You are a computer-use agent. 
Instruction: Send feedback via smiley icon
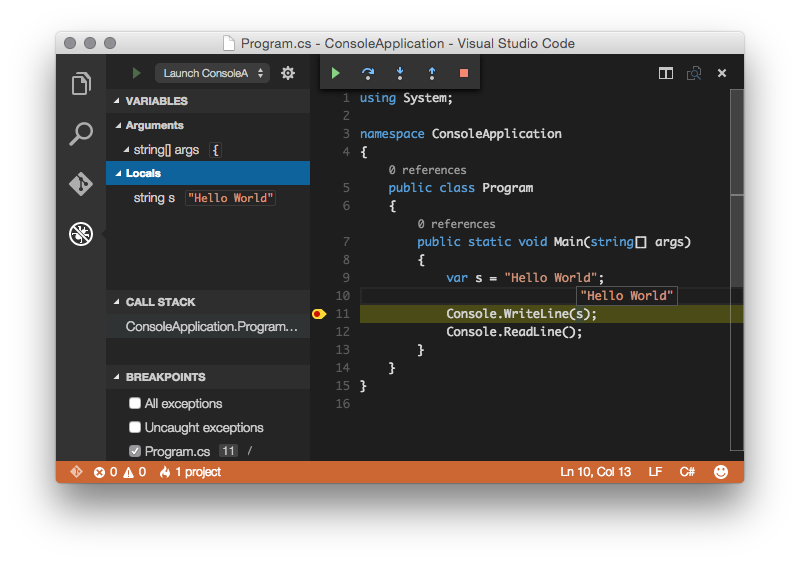[721, 472]
